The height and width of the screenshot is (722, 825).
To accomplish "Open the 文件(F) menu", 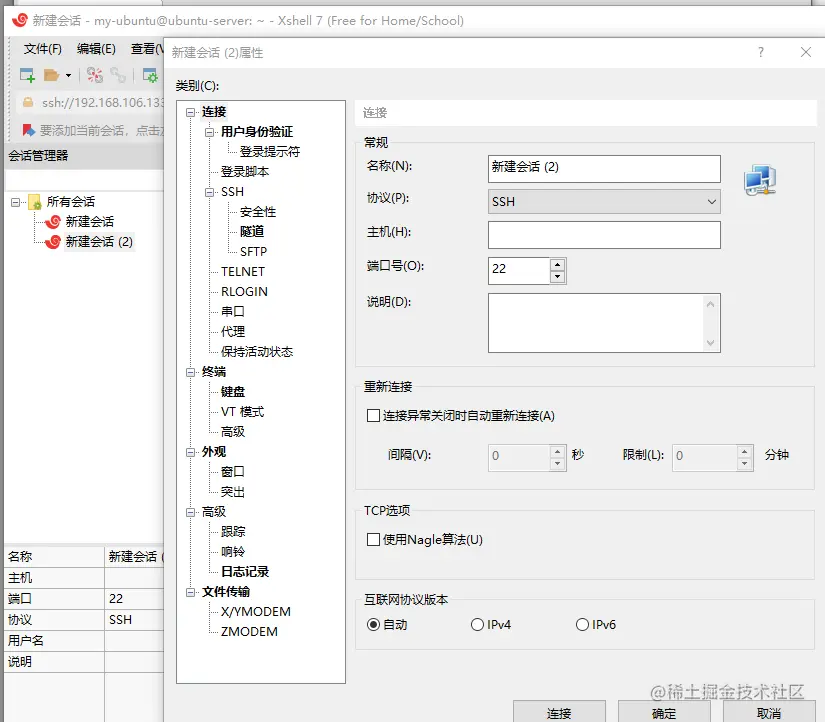I will [43, 49].
